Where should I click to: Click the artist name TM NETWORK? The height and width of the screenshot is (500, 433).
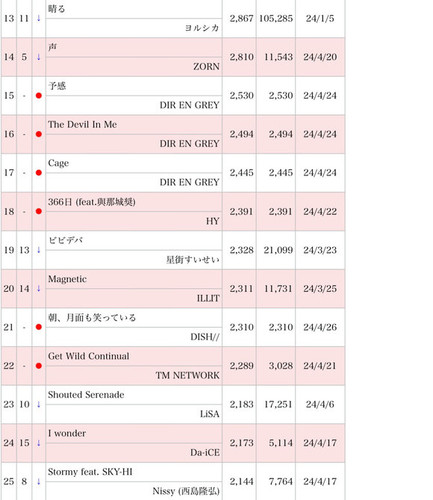(x=187, y=375)
